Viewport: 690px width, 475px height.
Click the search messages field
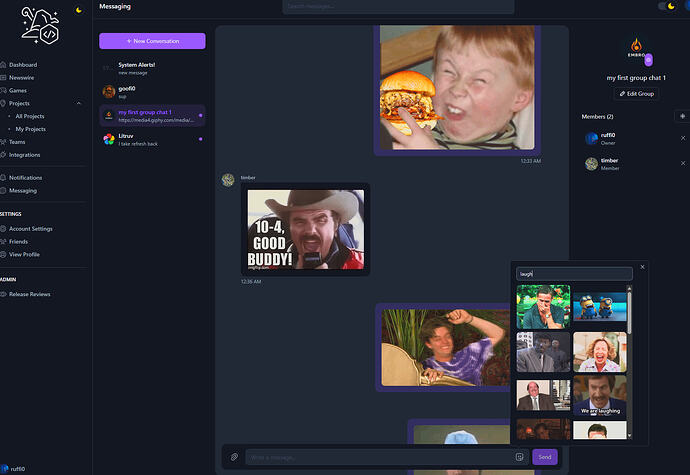[398, 7]
